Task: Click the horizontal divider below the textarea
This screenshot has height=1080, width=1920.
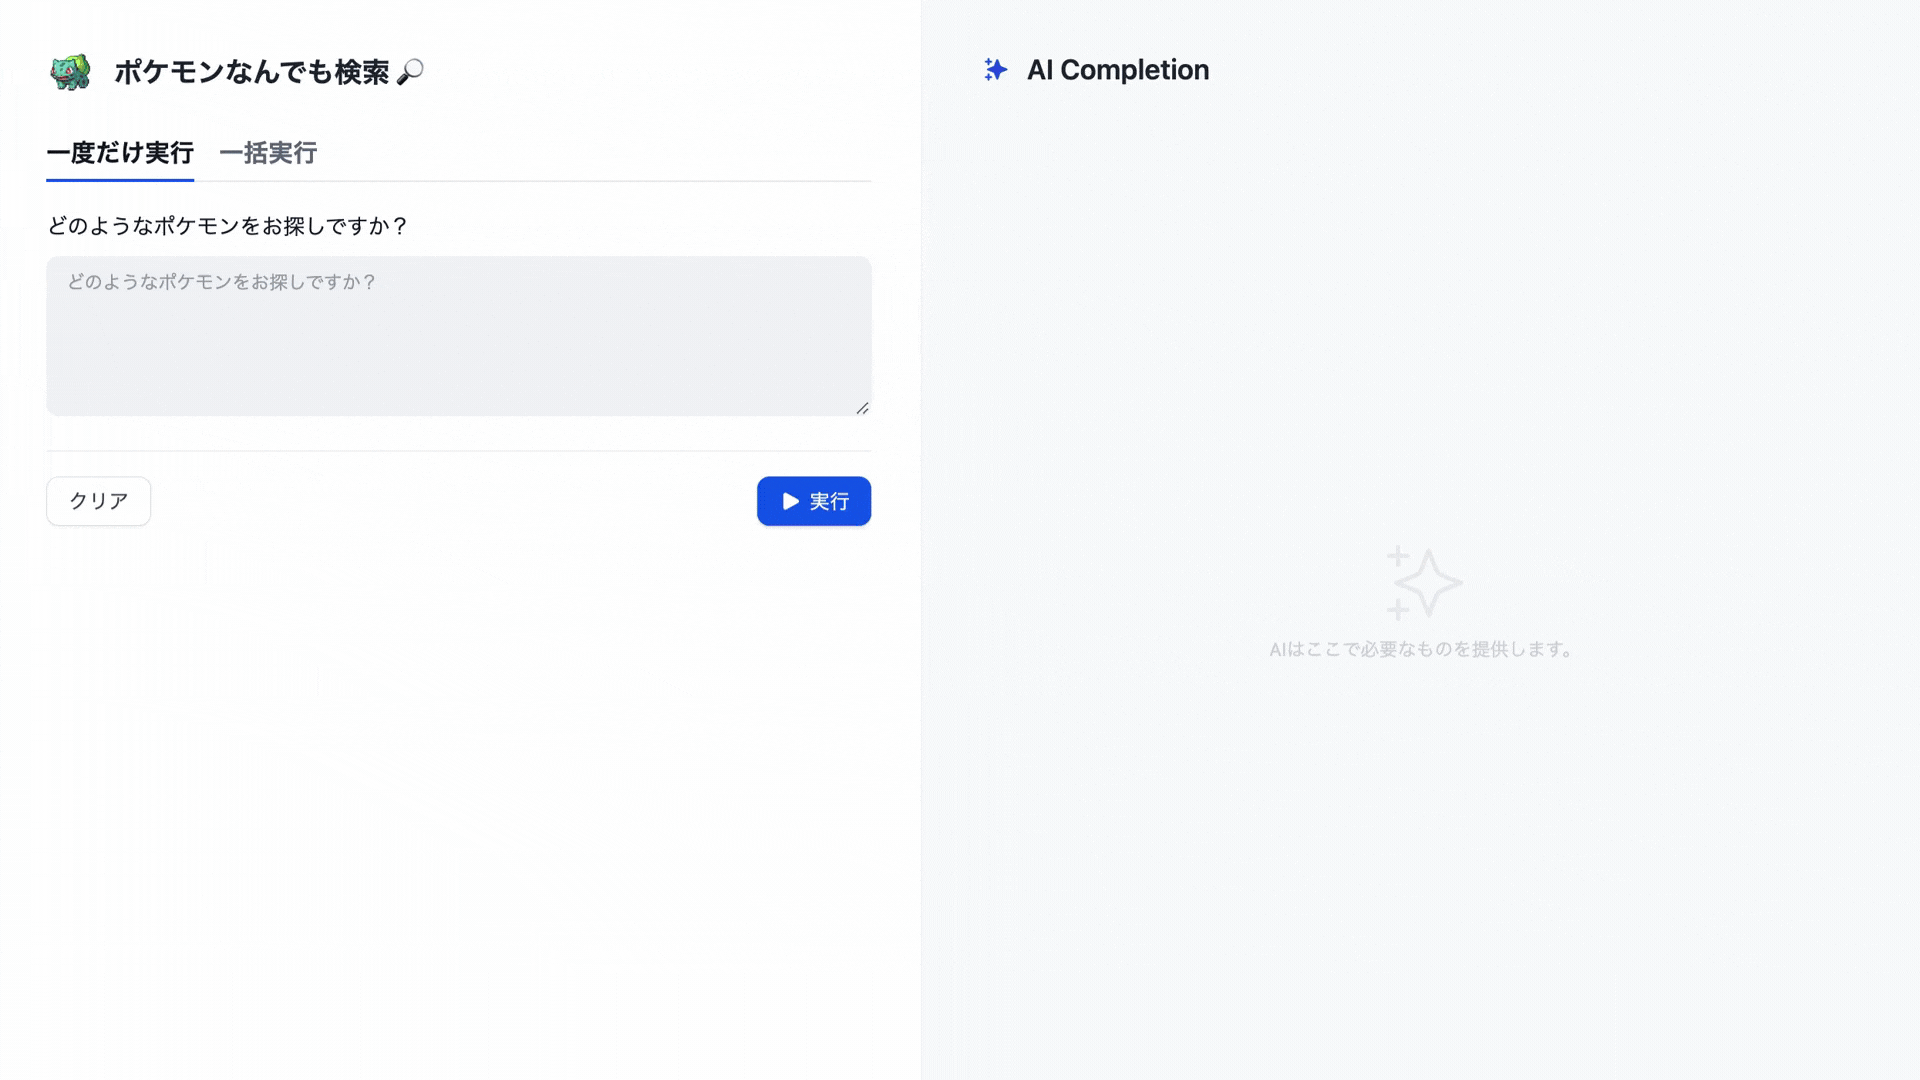Action: pos(459,451)
